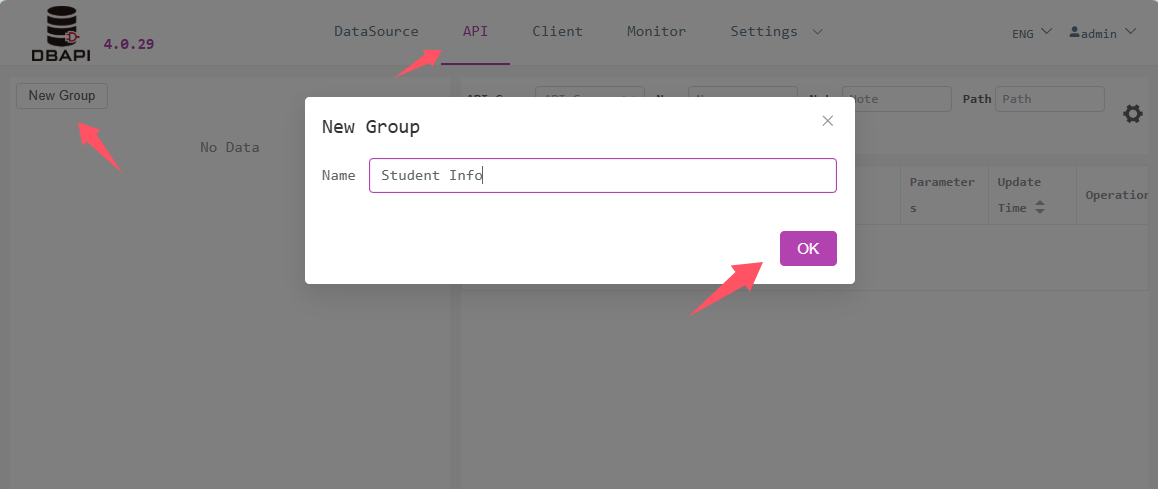The width and height of the screenshot is (1158, 489).
Task: Click the DBAPI database logo
Action: pyautogui.click(x=61, y=33)
